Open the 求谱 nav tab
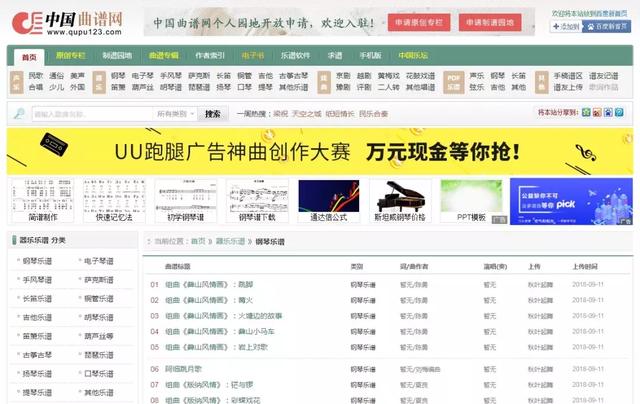 tap(335, 55)
